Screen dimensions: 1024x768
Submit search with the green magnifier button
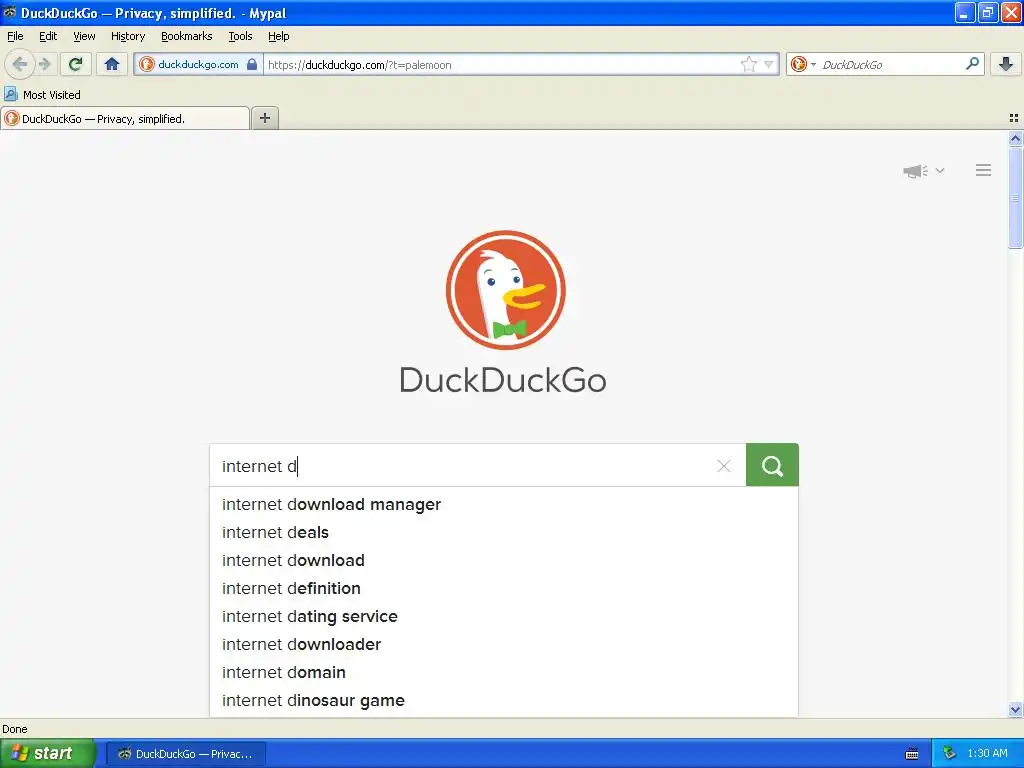point(772,465)
